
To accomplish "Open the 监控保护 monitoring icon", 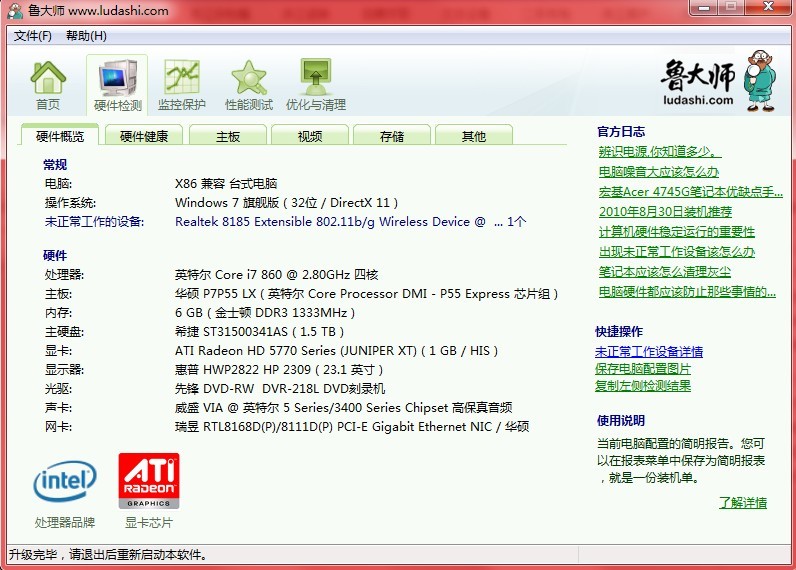I will 181,85.
